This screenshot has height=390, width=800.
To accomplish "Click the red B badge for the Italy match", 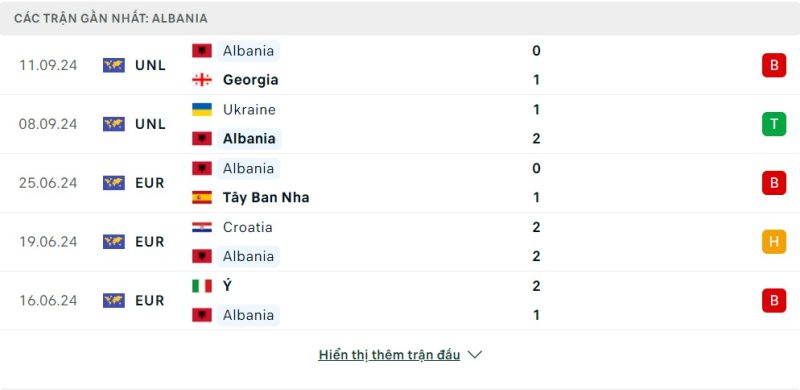I will pos(774,300).
